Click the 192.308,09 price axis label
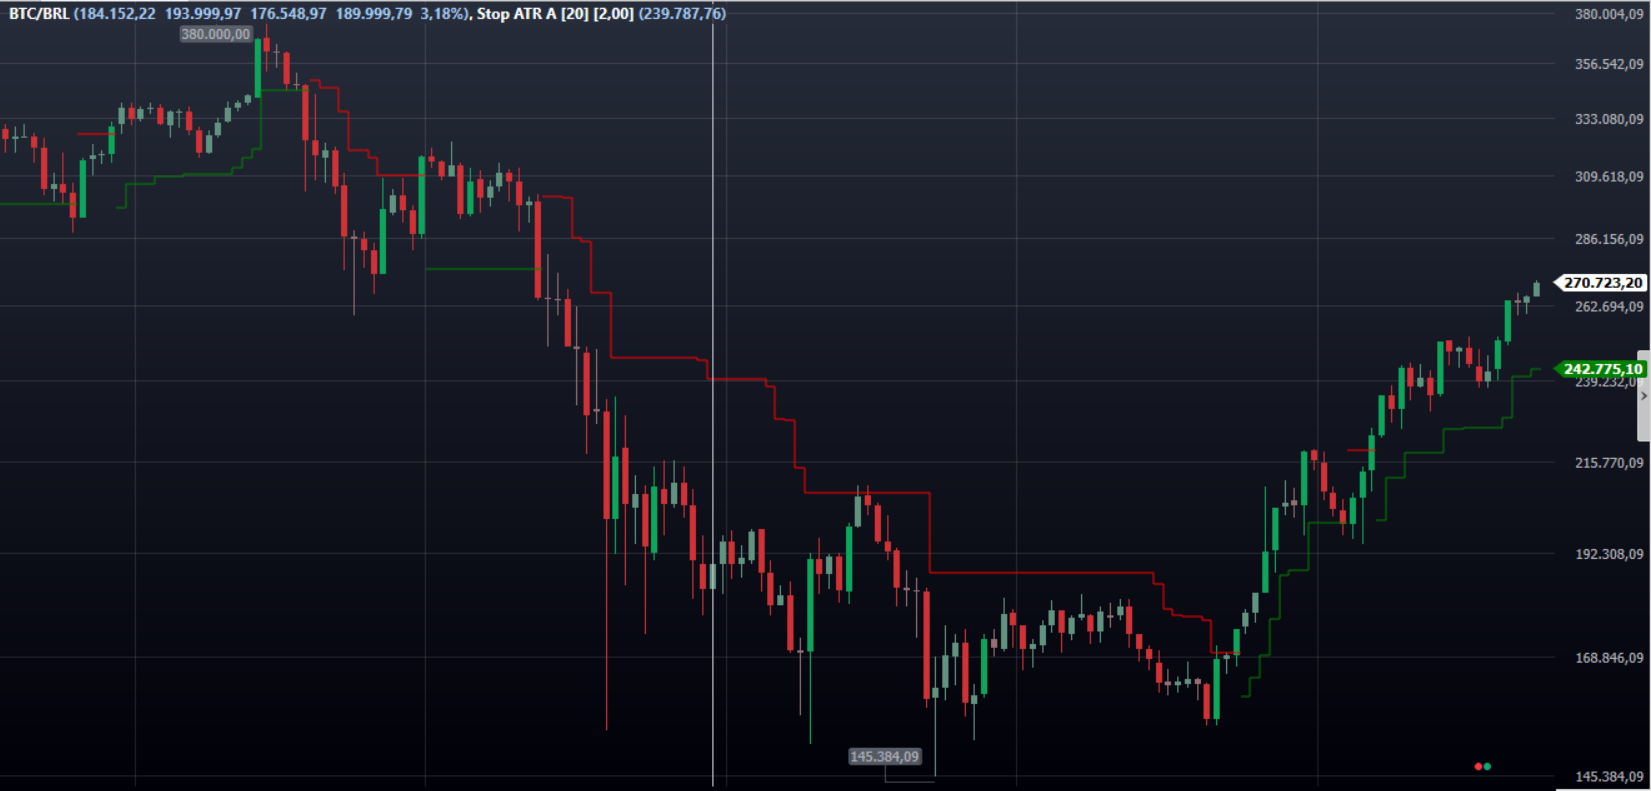Screen dimensions: 1651x791 1609,554
